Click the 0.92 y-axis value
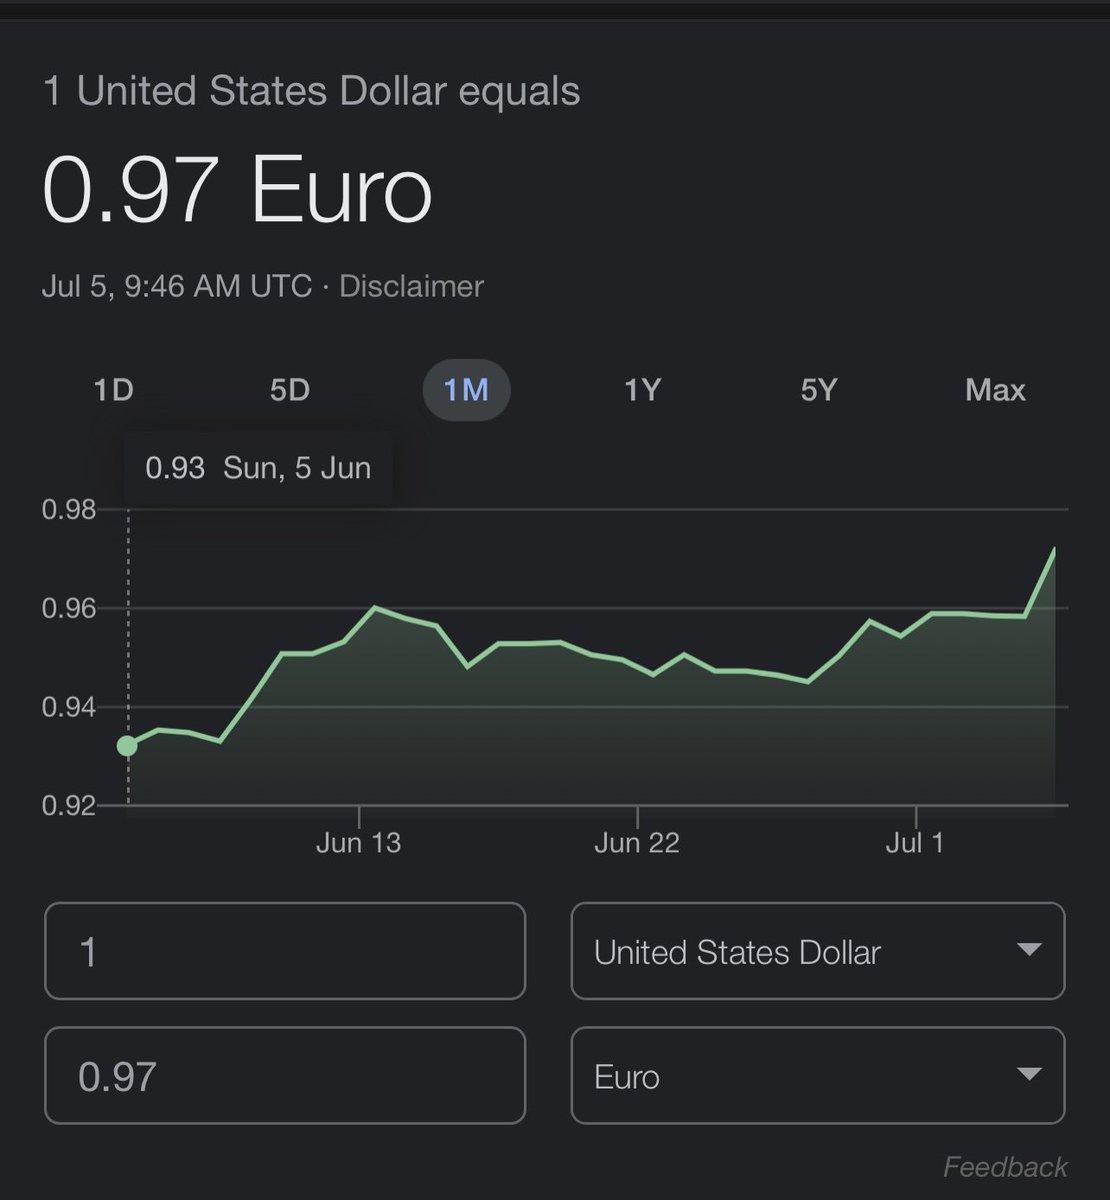Image resolution: width=1110 pixels, height=1200 pixels. [x=69, y=805]
